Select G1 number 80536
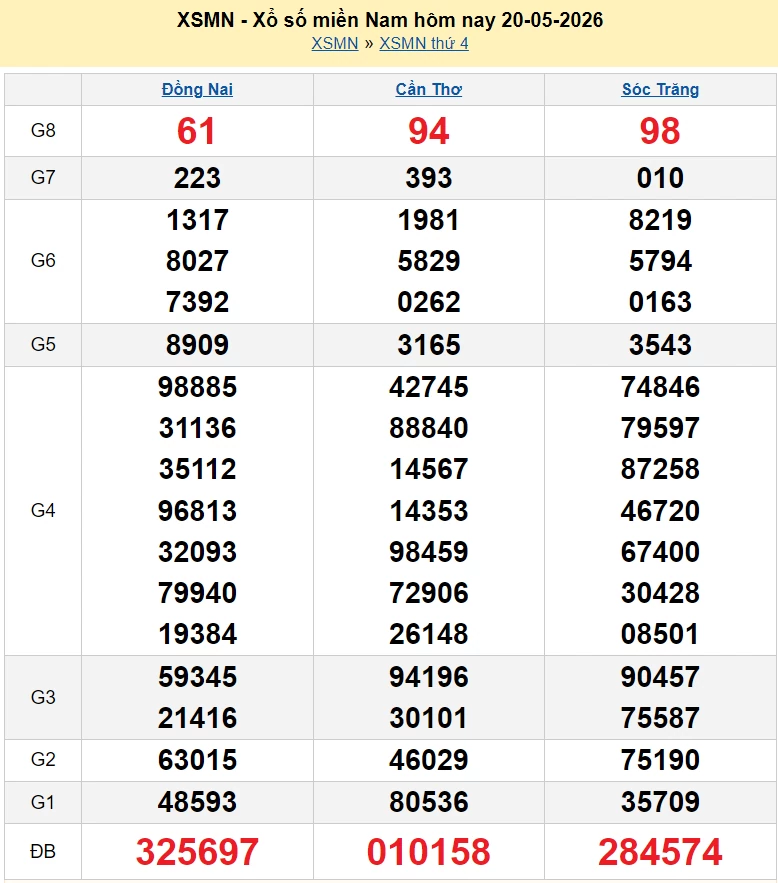The height and width of the screenshot is (883, 778). pos(429,802)
